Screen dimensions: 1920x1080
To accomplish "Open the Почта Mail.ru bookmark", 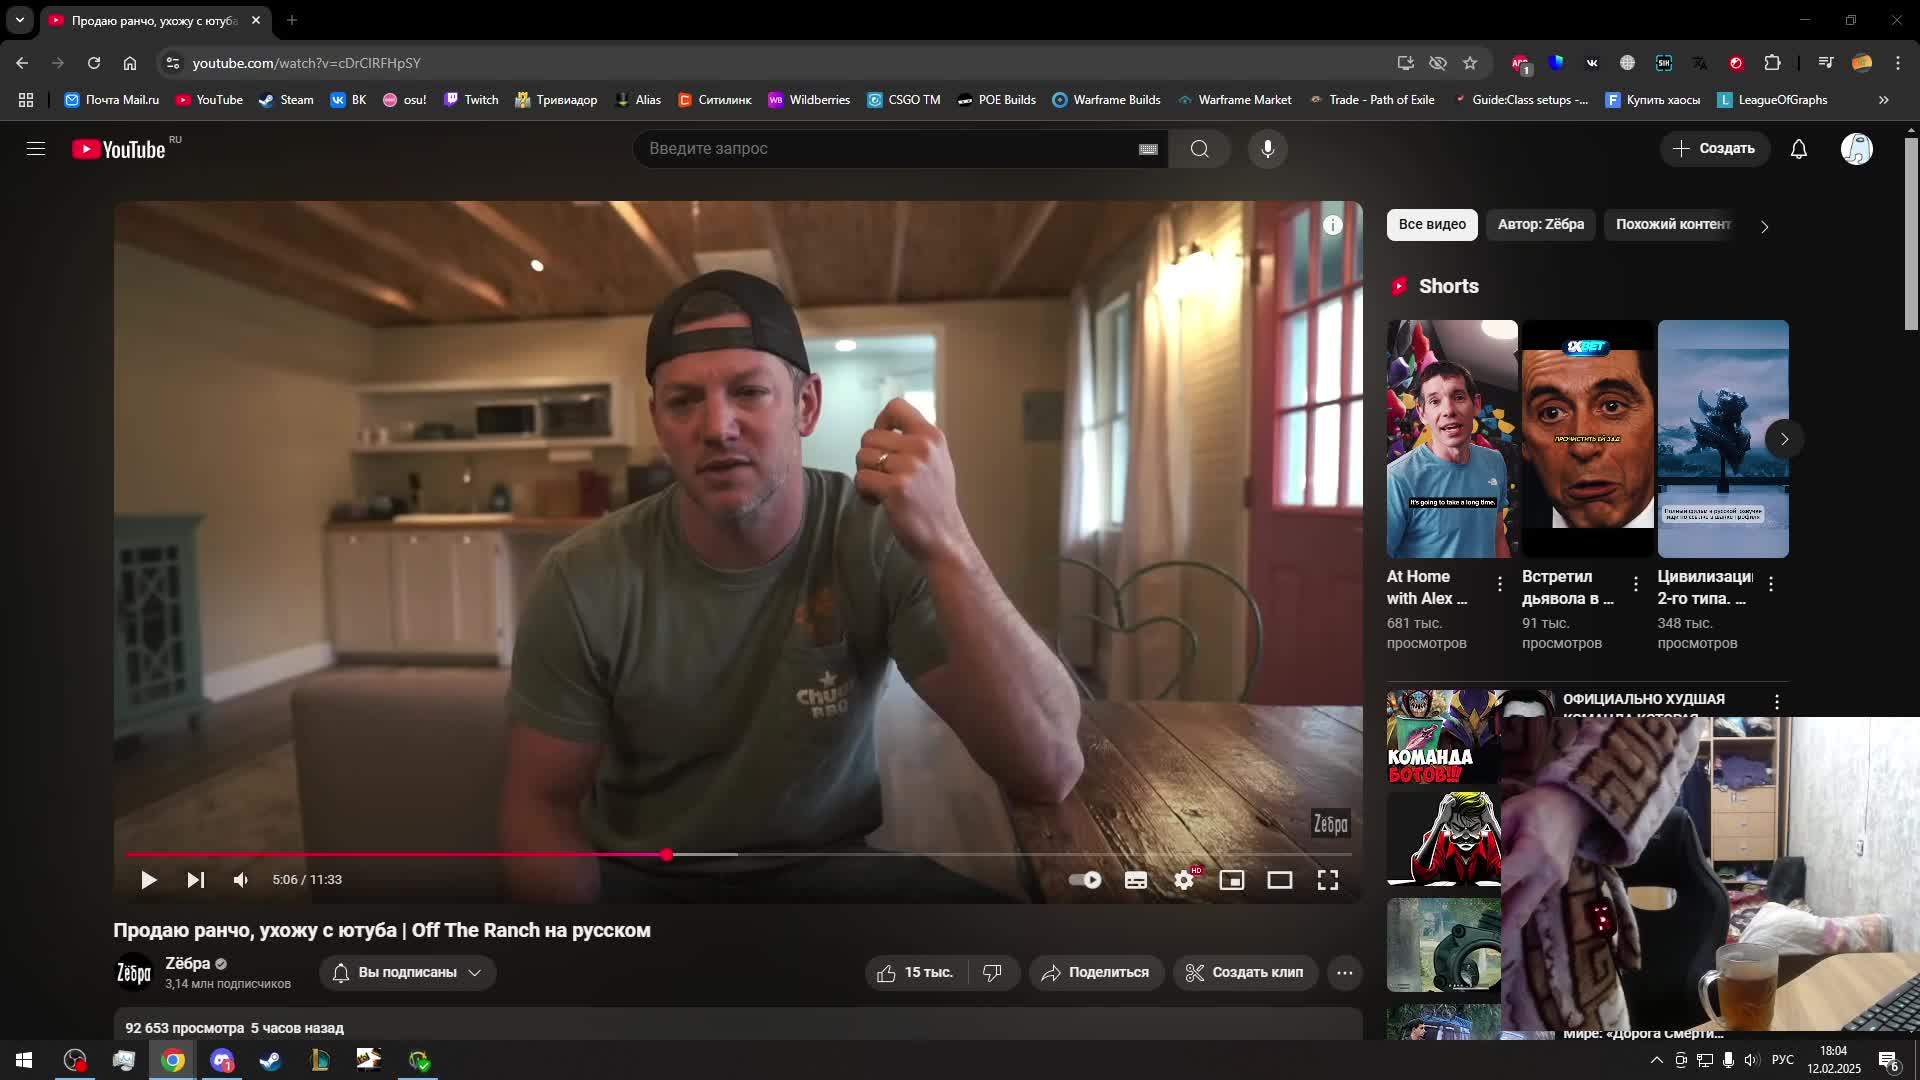I will coord(111,100).
